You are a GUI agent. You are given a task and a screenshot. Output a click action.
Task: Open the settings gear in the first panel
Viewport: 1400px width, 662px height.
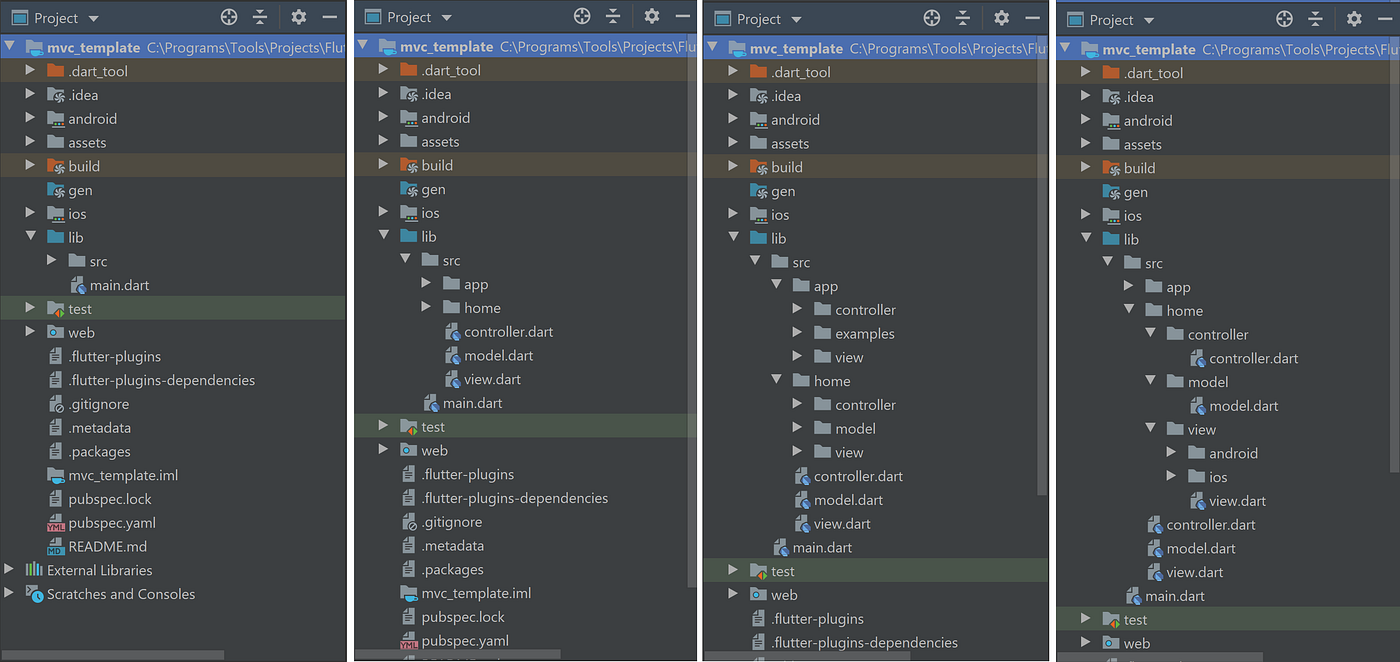pyautogui.click(x=298, y=17)
